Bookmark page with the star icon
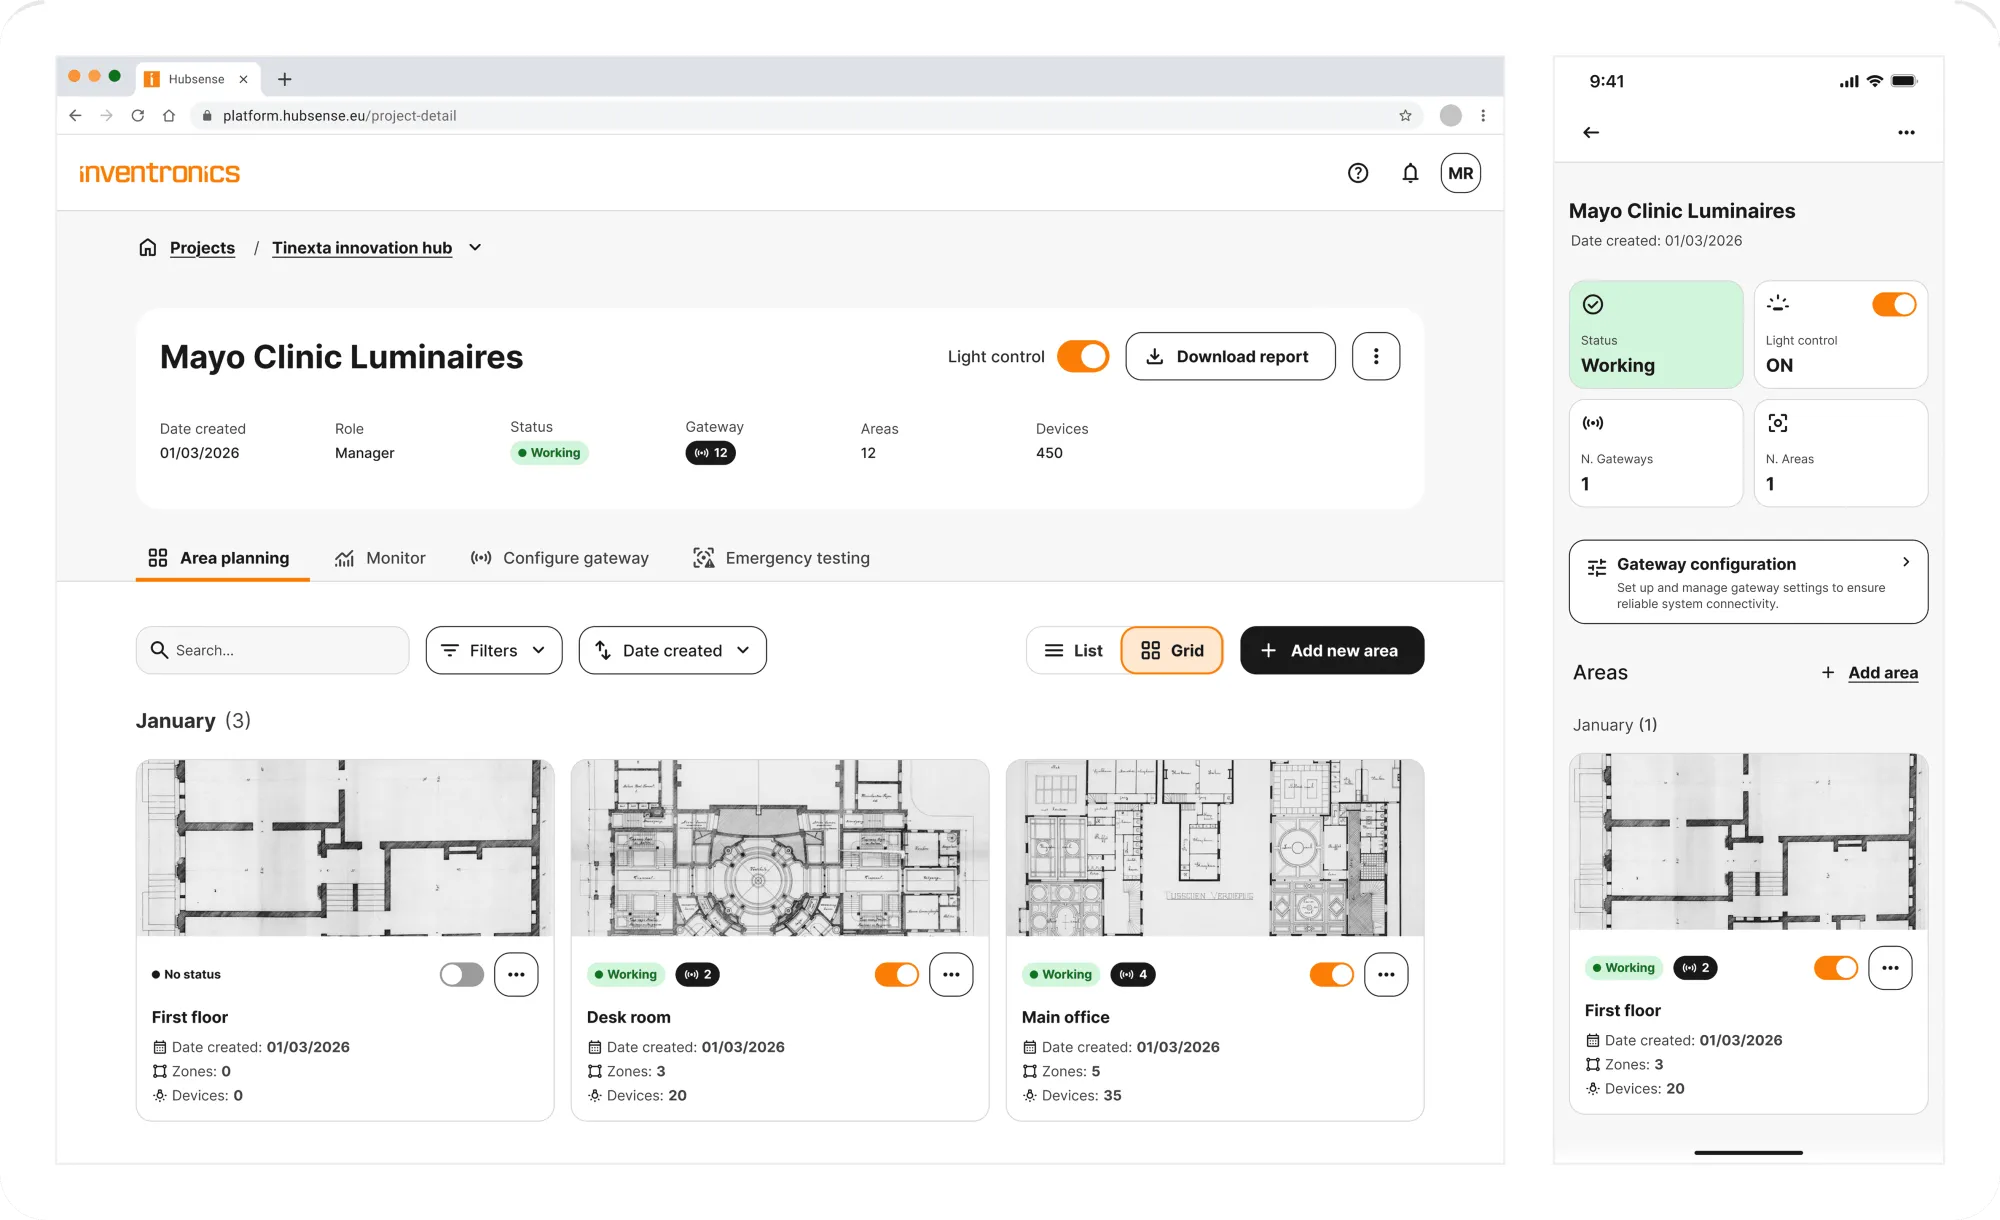The image size is (2000, 1220). coord(1405,116)
